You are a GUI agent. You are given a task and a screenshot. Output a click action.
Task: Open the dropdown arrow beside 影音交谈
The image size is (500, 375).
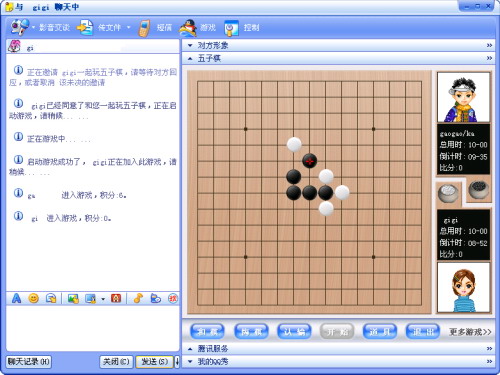(33, 27)
